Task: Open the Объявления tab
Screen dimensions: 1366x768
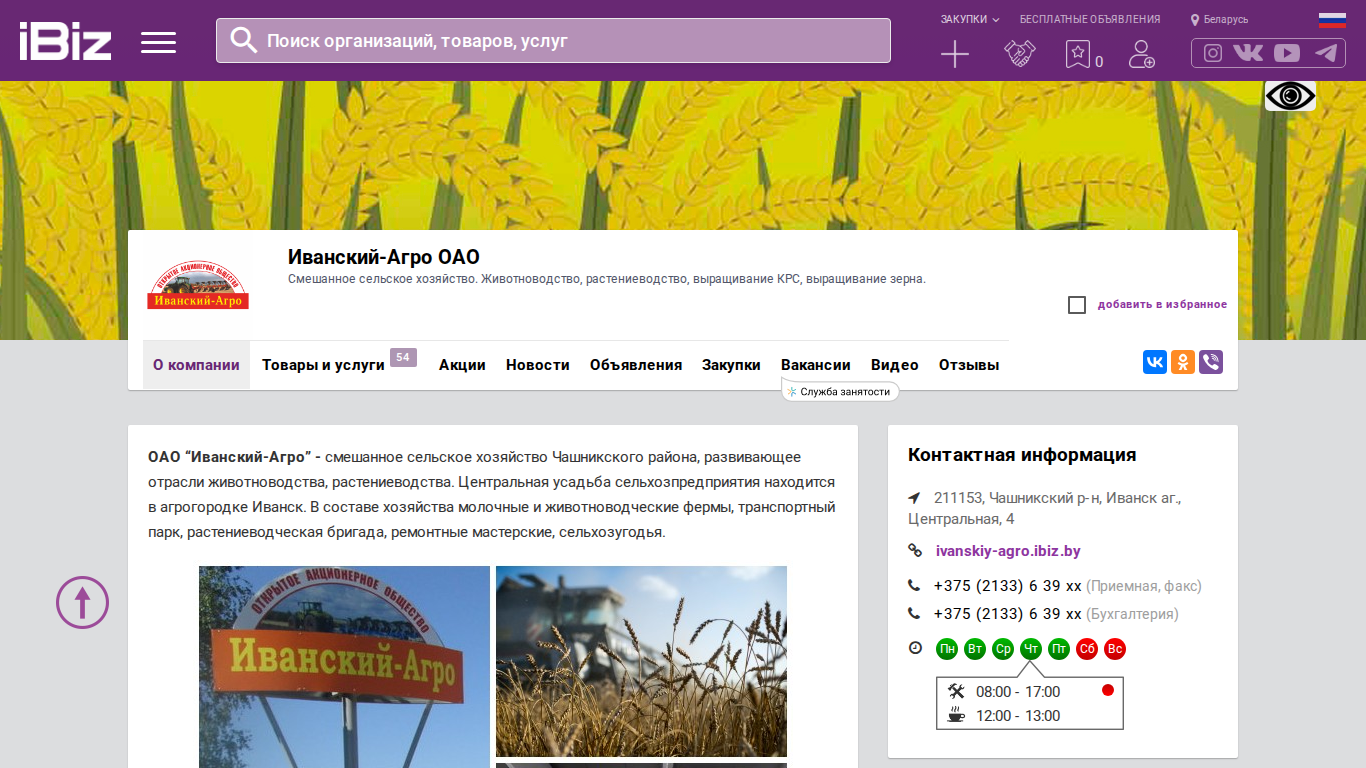Action: 636,365
